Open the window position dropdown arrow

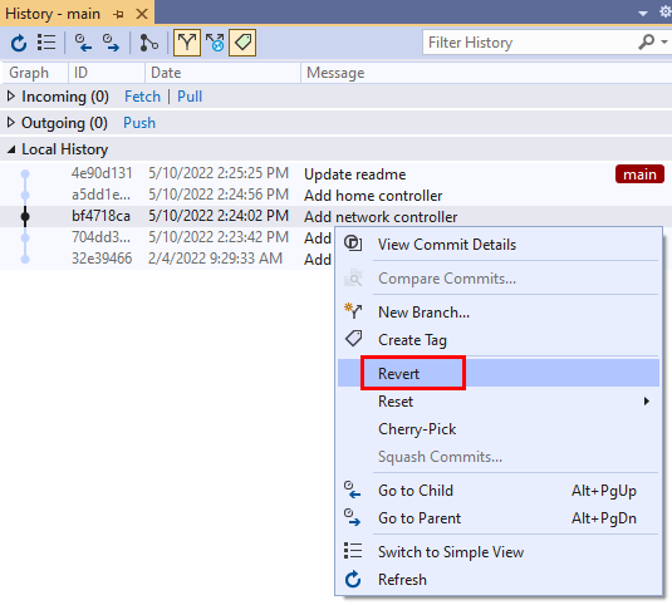pyautogui.click(x=642, y=13)
